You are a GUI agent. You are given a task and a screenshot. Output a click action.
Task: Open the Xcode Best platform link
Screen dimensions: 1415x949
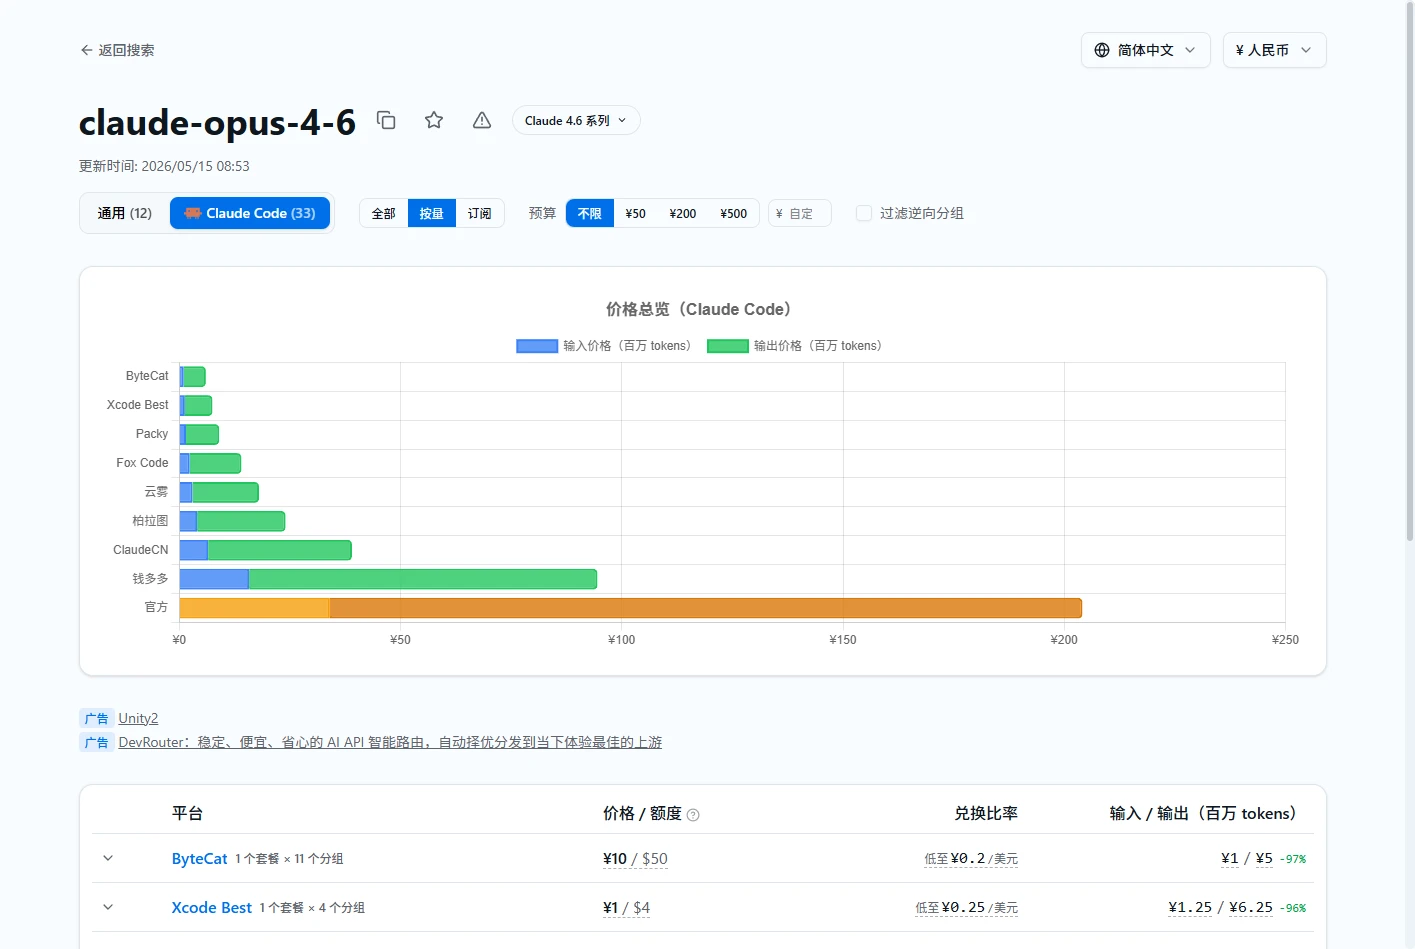tap(212, 907)
